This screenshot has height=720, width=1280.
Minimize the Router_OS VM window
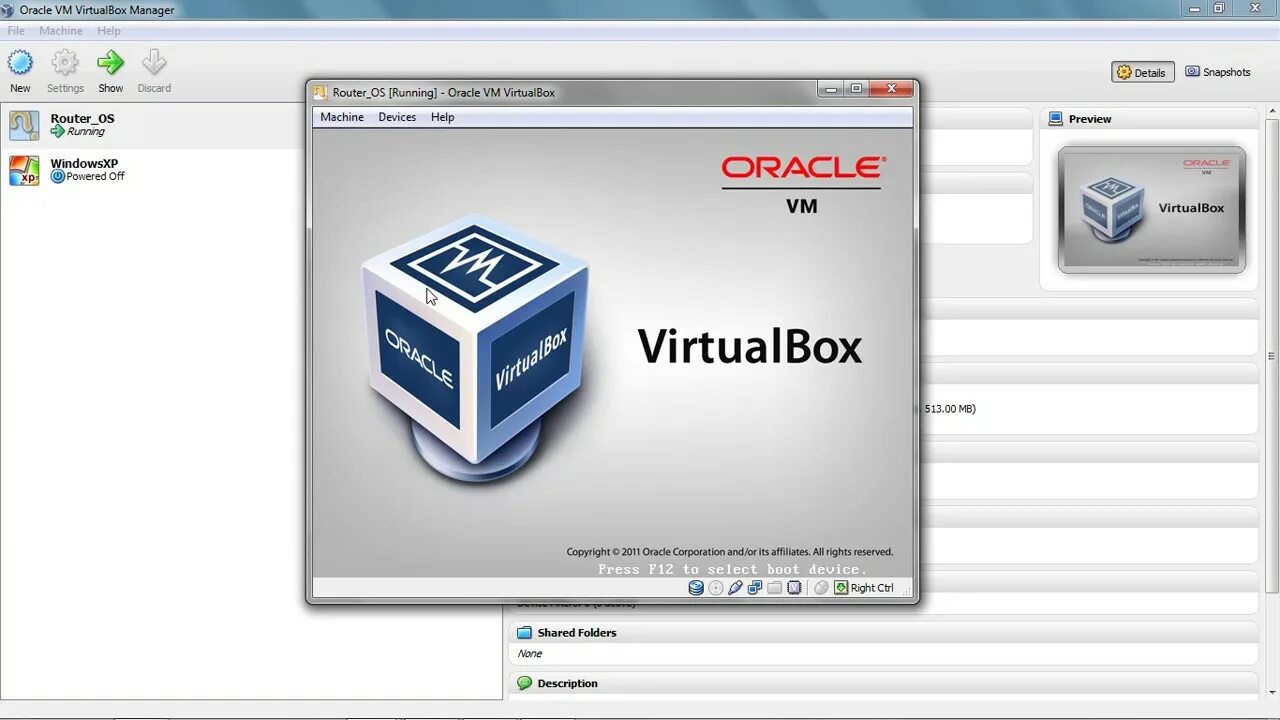[x=831, y=88]
